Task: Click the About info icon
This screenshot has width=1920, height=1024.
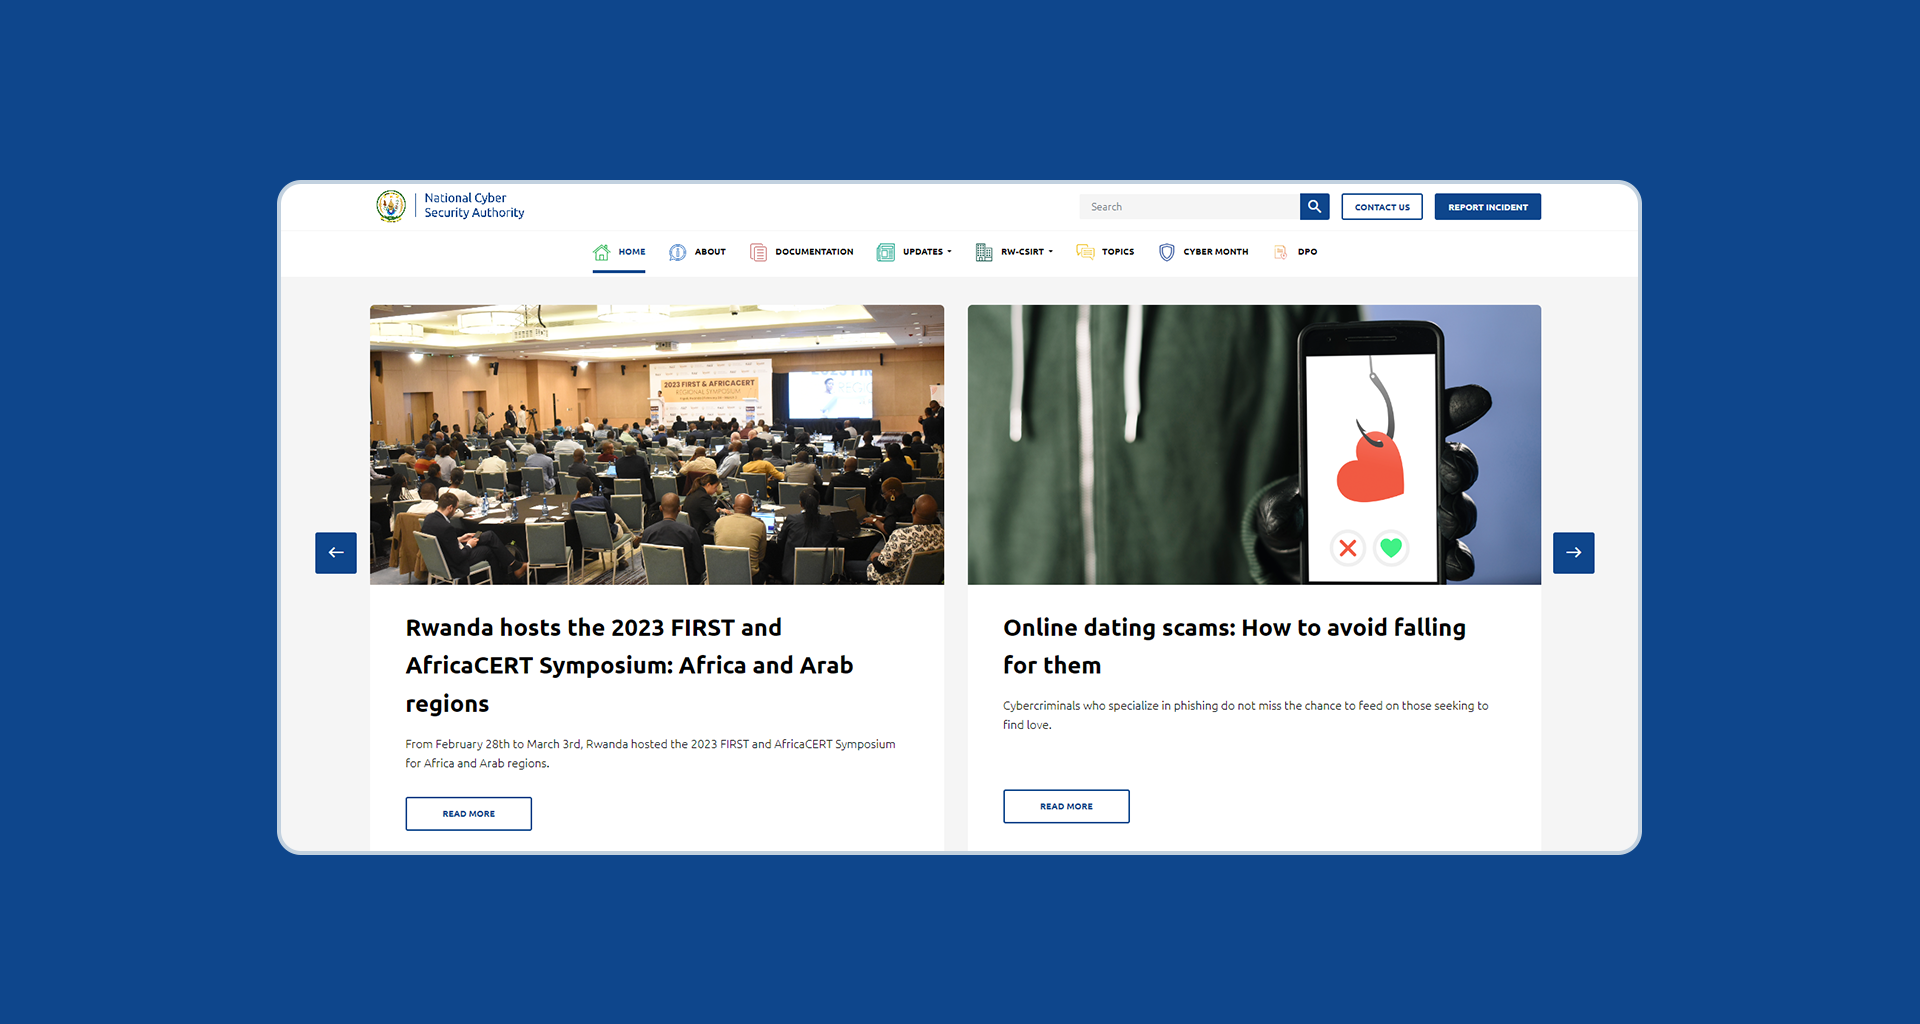Action: (677, 252)
